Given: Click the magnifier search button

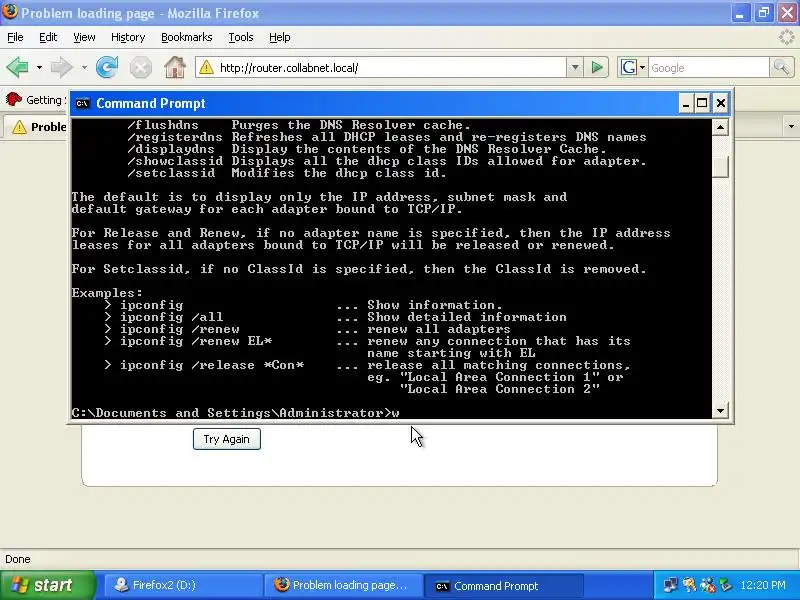Looking at the screenshot, I should click(781, 67).
